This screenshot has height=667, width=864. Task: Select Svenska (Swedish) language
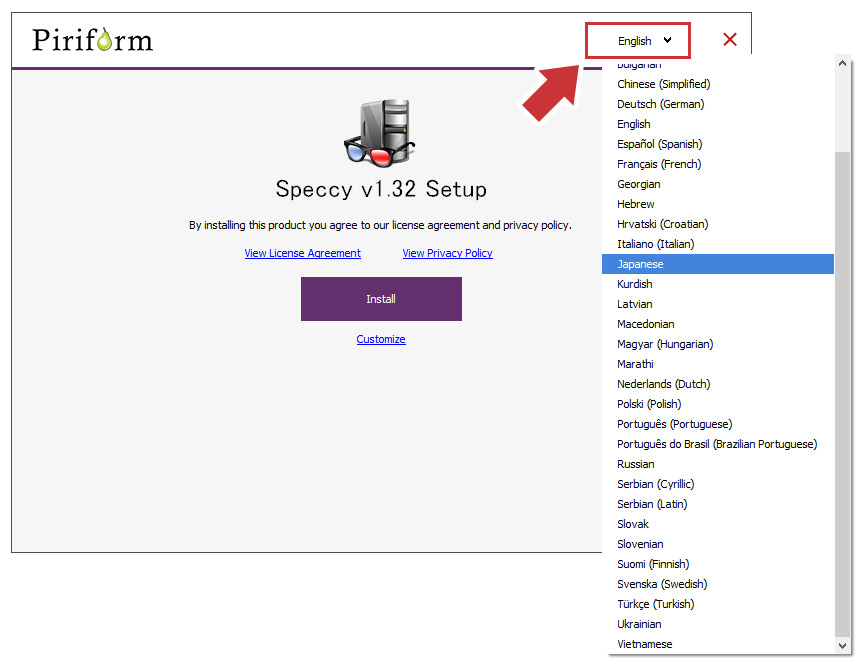coord(718,584)
